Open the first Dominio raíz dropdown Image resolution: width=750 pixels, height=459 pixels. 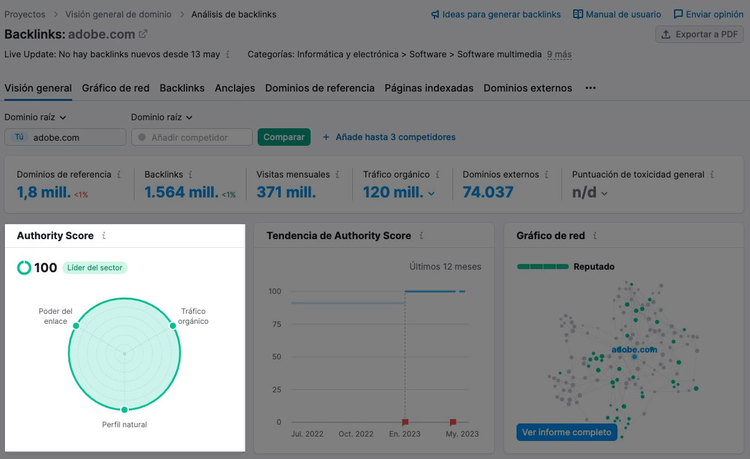(x=35, y=117)
